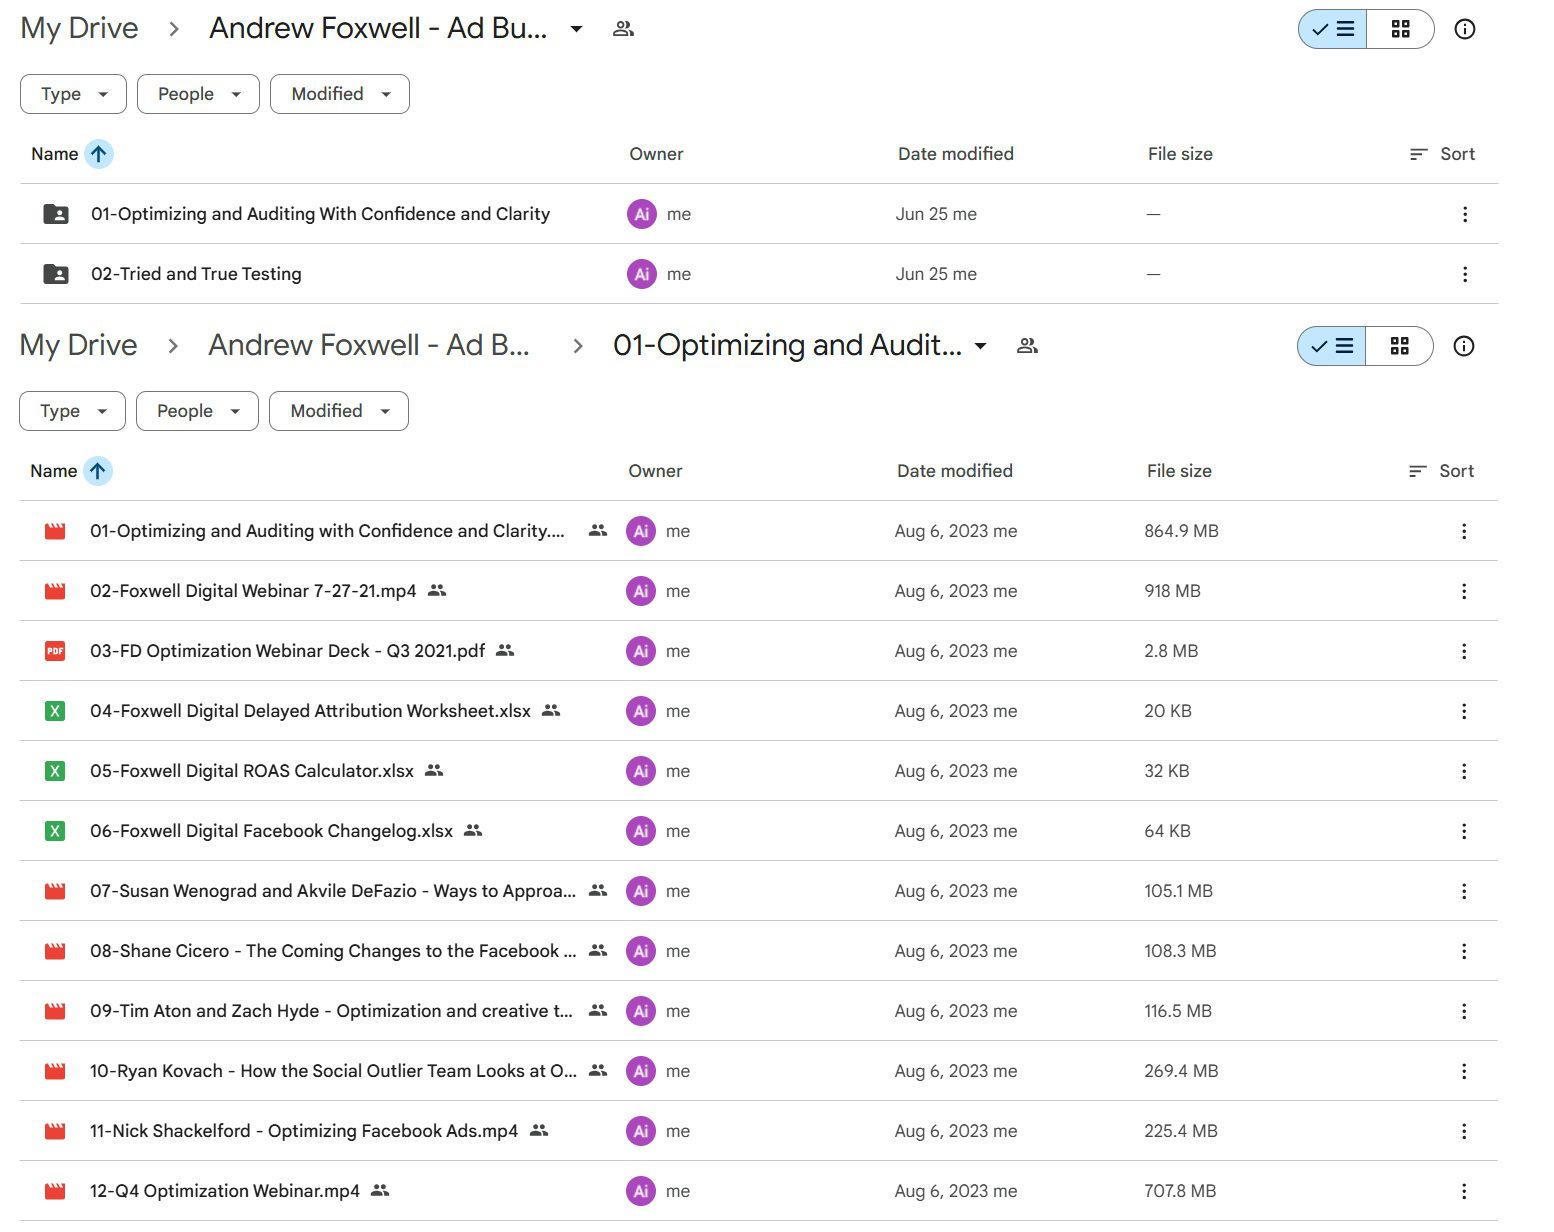
Task: Click the Excel icon of 04-Foxwell Digital Delayed Attribution Worksheet
Action: click(55, 711)
